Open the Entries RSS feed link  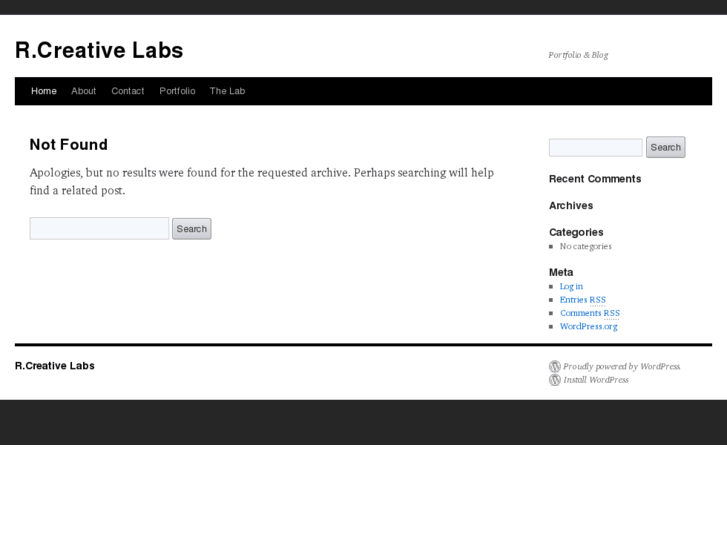pos(582,300)
